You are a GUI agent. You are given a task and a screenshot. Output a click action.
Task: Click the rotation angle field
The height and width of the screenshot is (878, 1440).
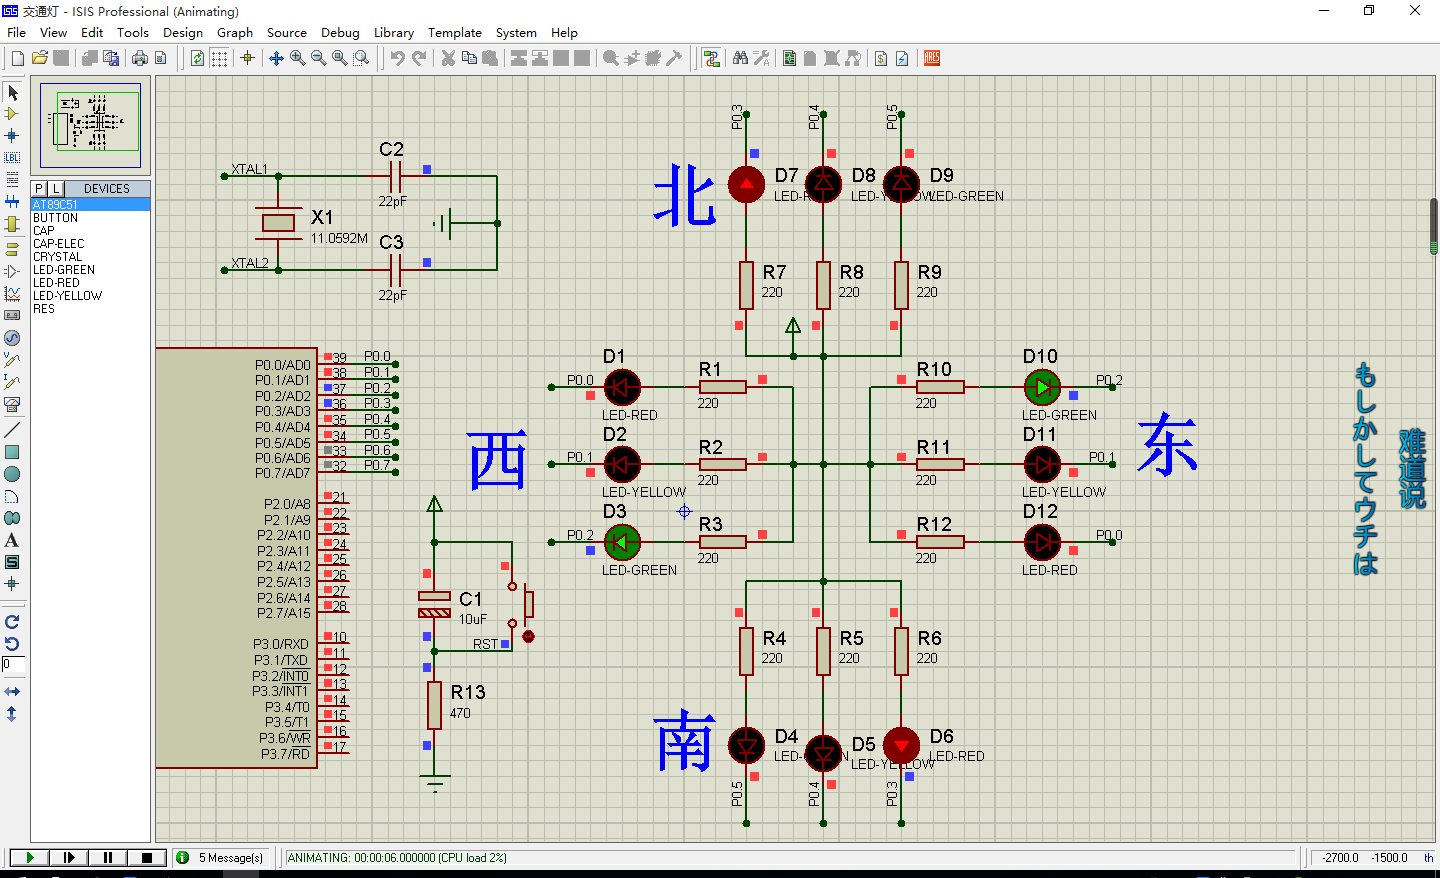pyautogui.click(x=12, y=664)
